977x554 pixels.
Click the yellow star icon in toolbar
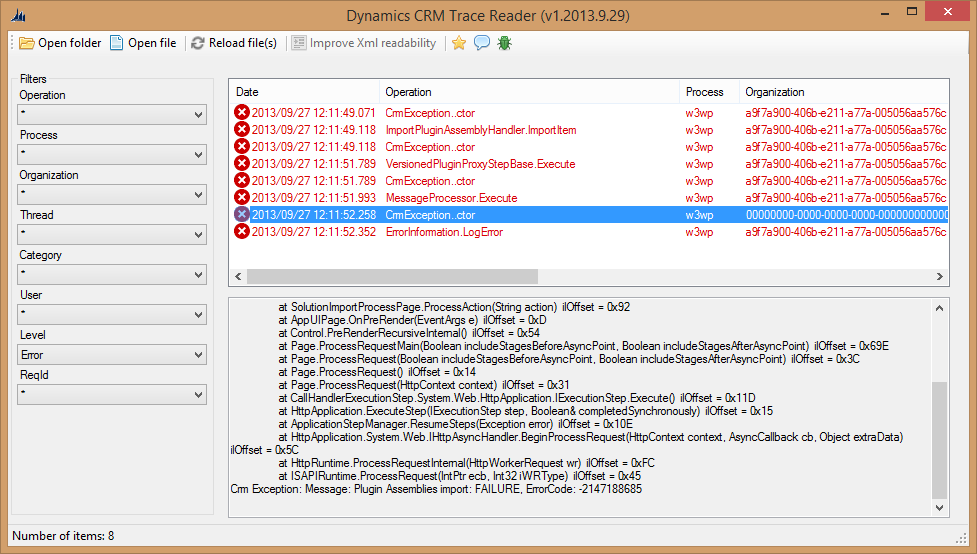pos(459,43)
